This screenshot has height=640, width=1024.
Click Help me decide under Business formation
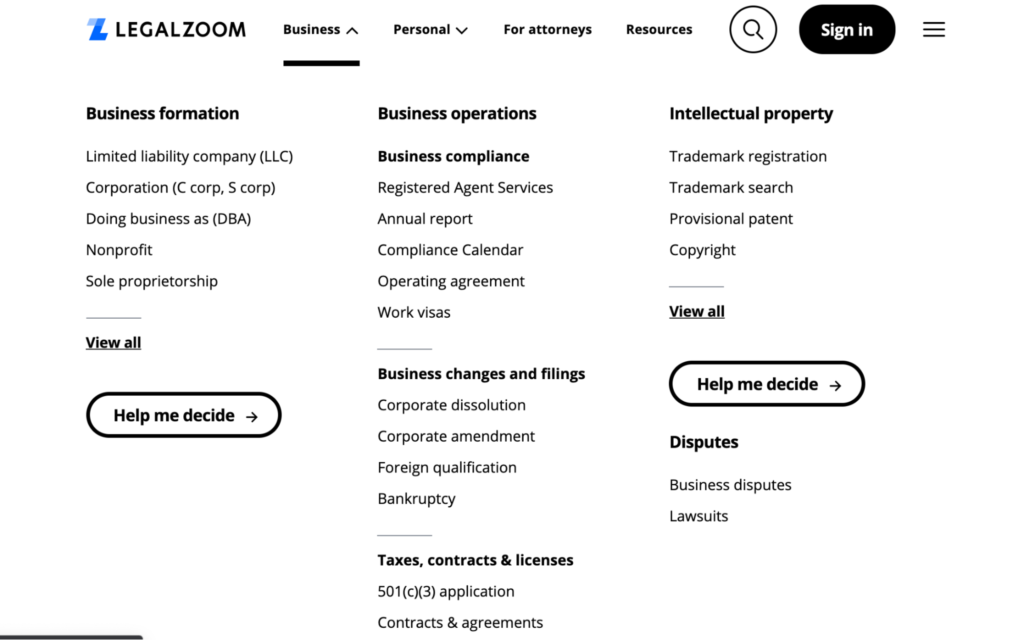click(x=184, y=415)
